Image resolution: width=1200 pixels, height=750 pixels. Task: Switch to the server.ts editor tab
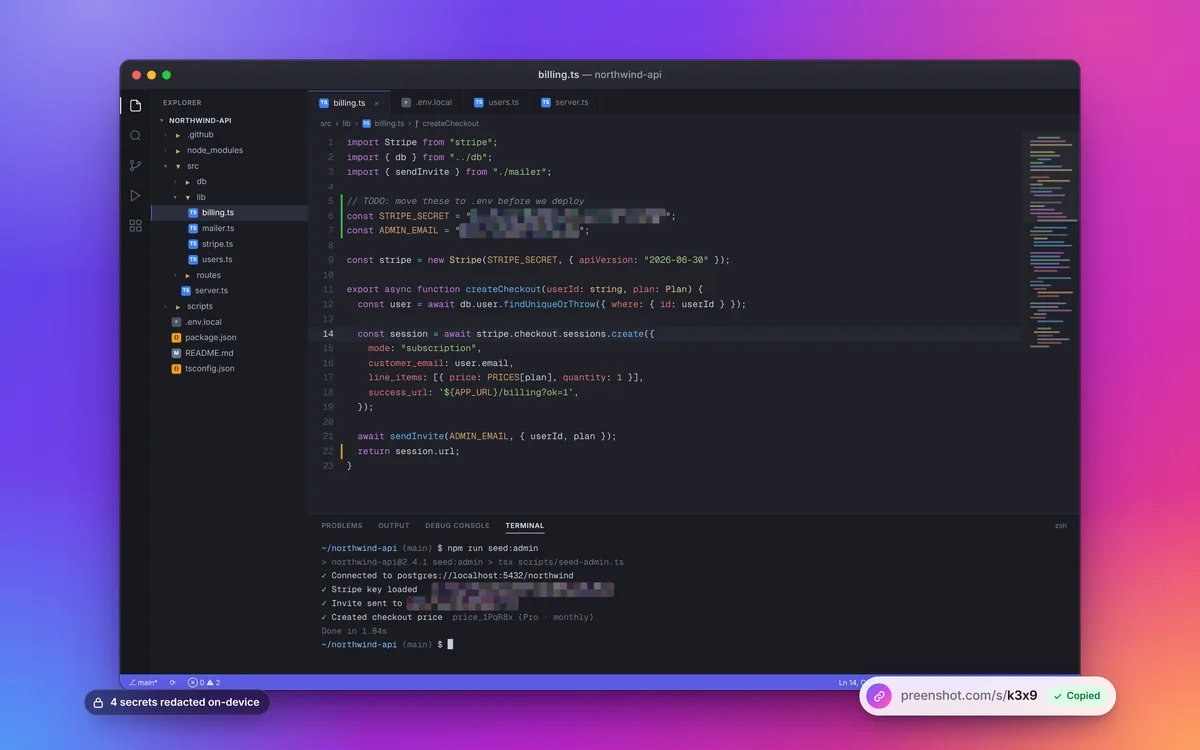[565, 102]
